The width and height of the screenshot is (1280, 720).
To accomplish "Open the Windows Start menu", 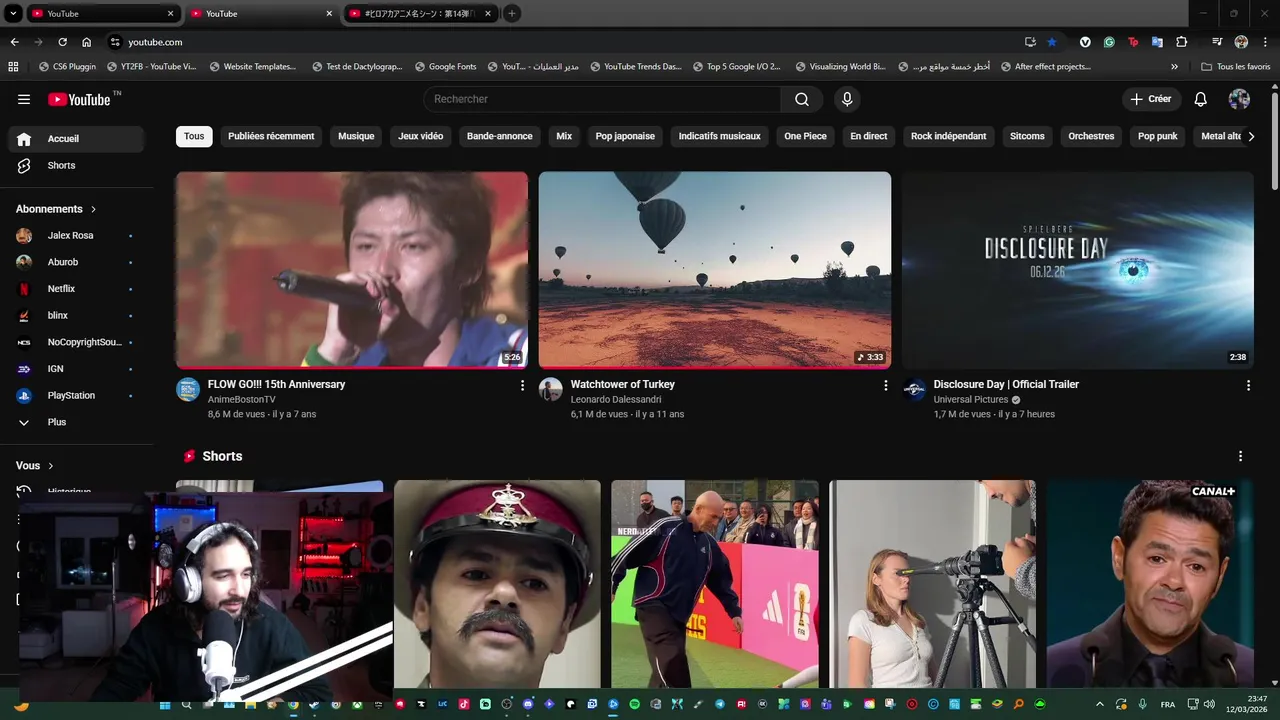I will click(165, 705).
